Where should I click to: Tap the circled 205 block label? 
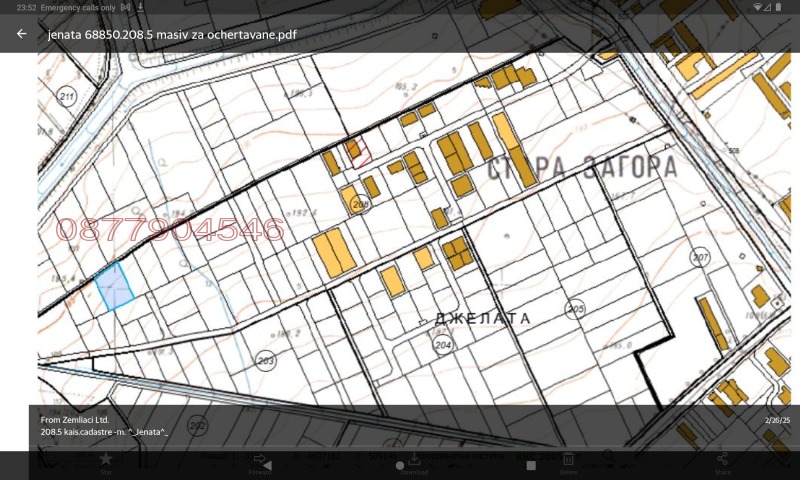pos(574,308)
